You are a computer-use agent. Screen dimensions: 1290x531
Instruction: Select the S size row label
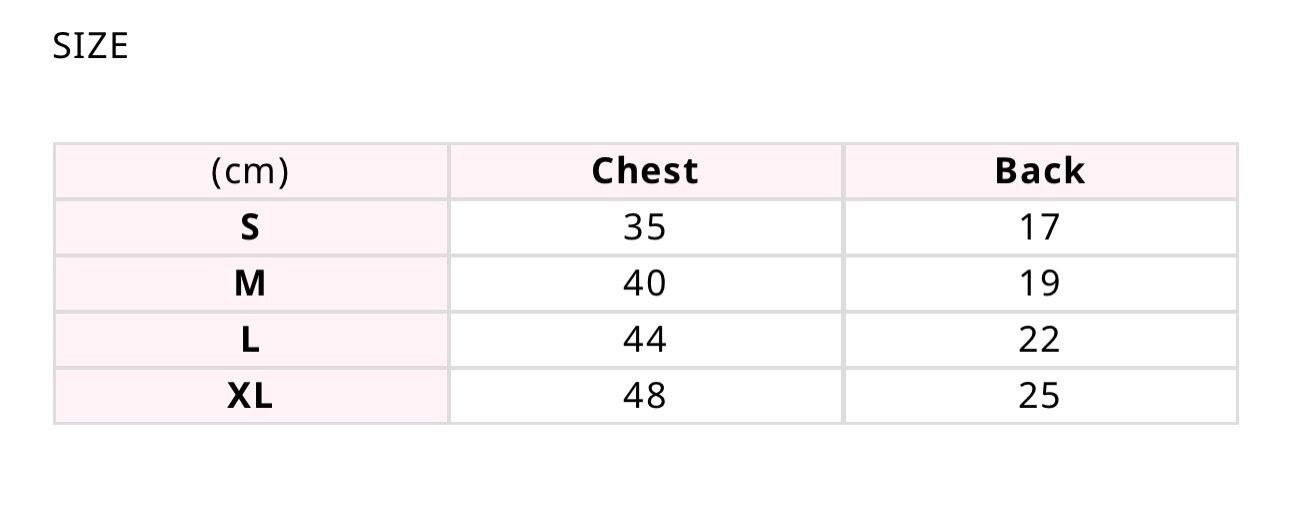tap(250, 228)
